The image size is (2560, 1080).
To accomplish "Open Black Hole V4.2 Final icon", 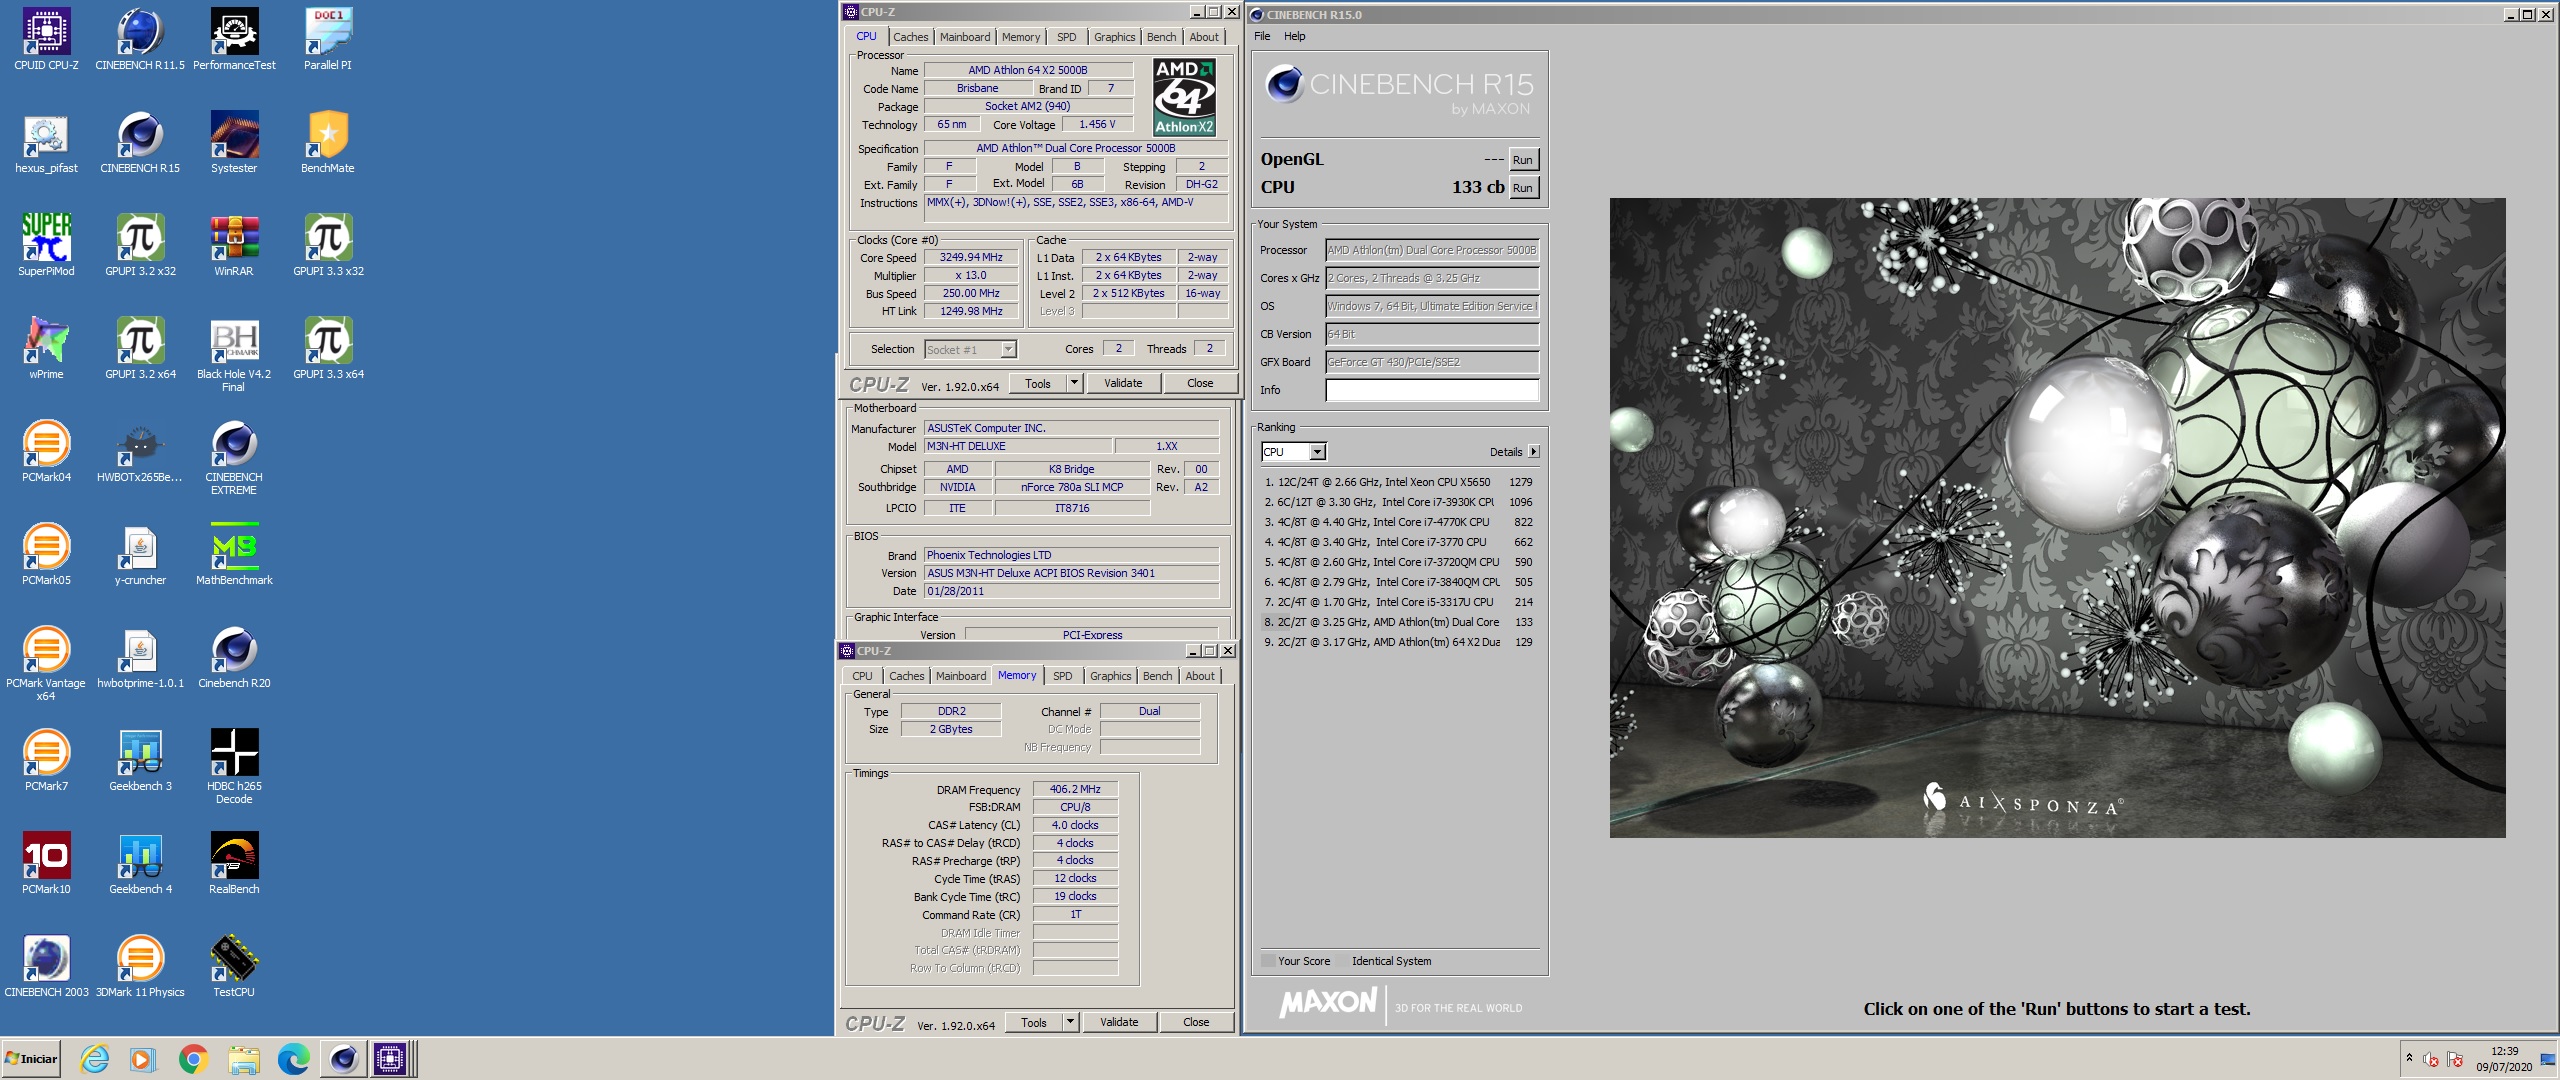I will pos(234,354).
